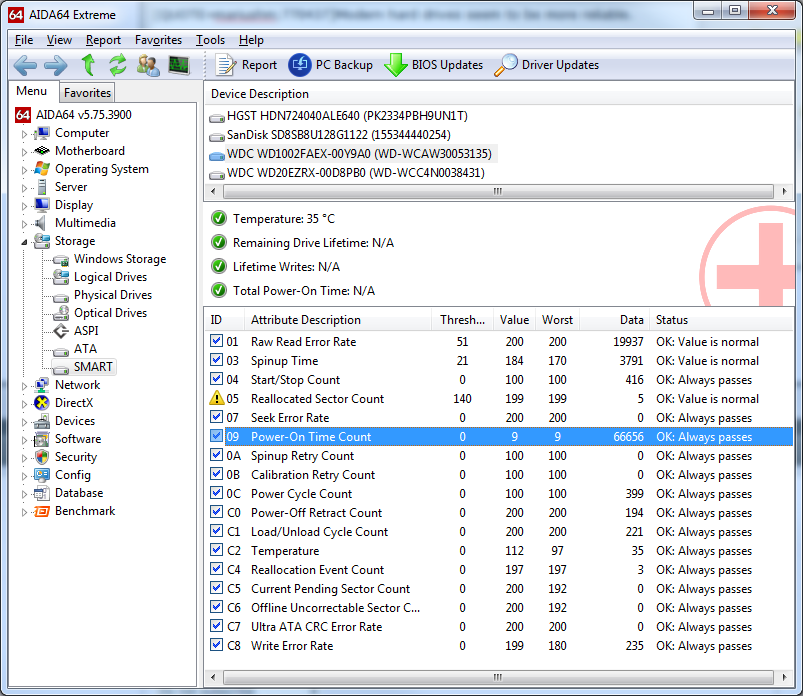
Task: Toggle the Write Error Rate checkbox
Action: (x=217, y=645)
